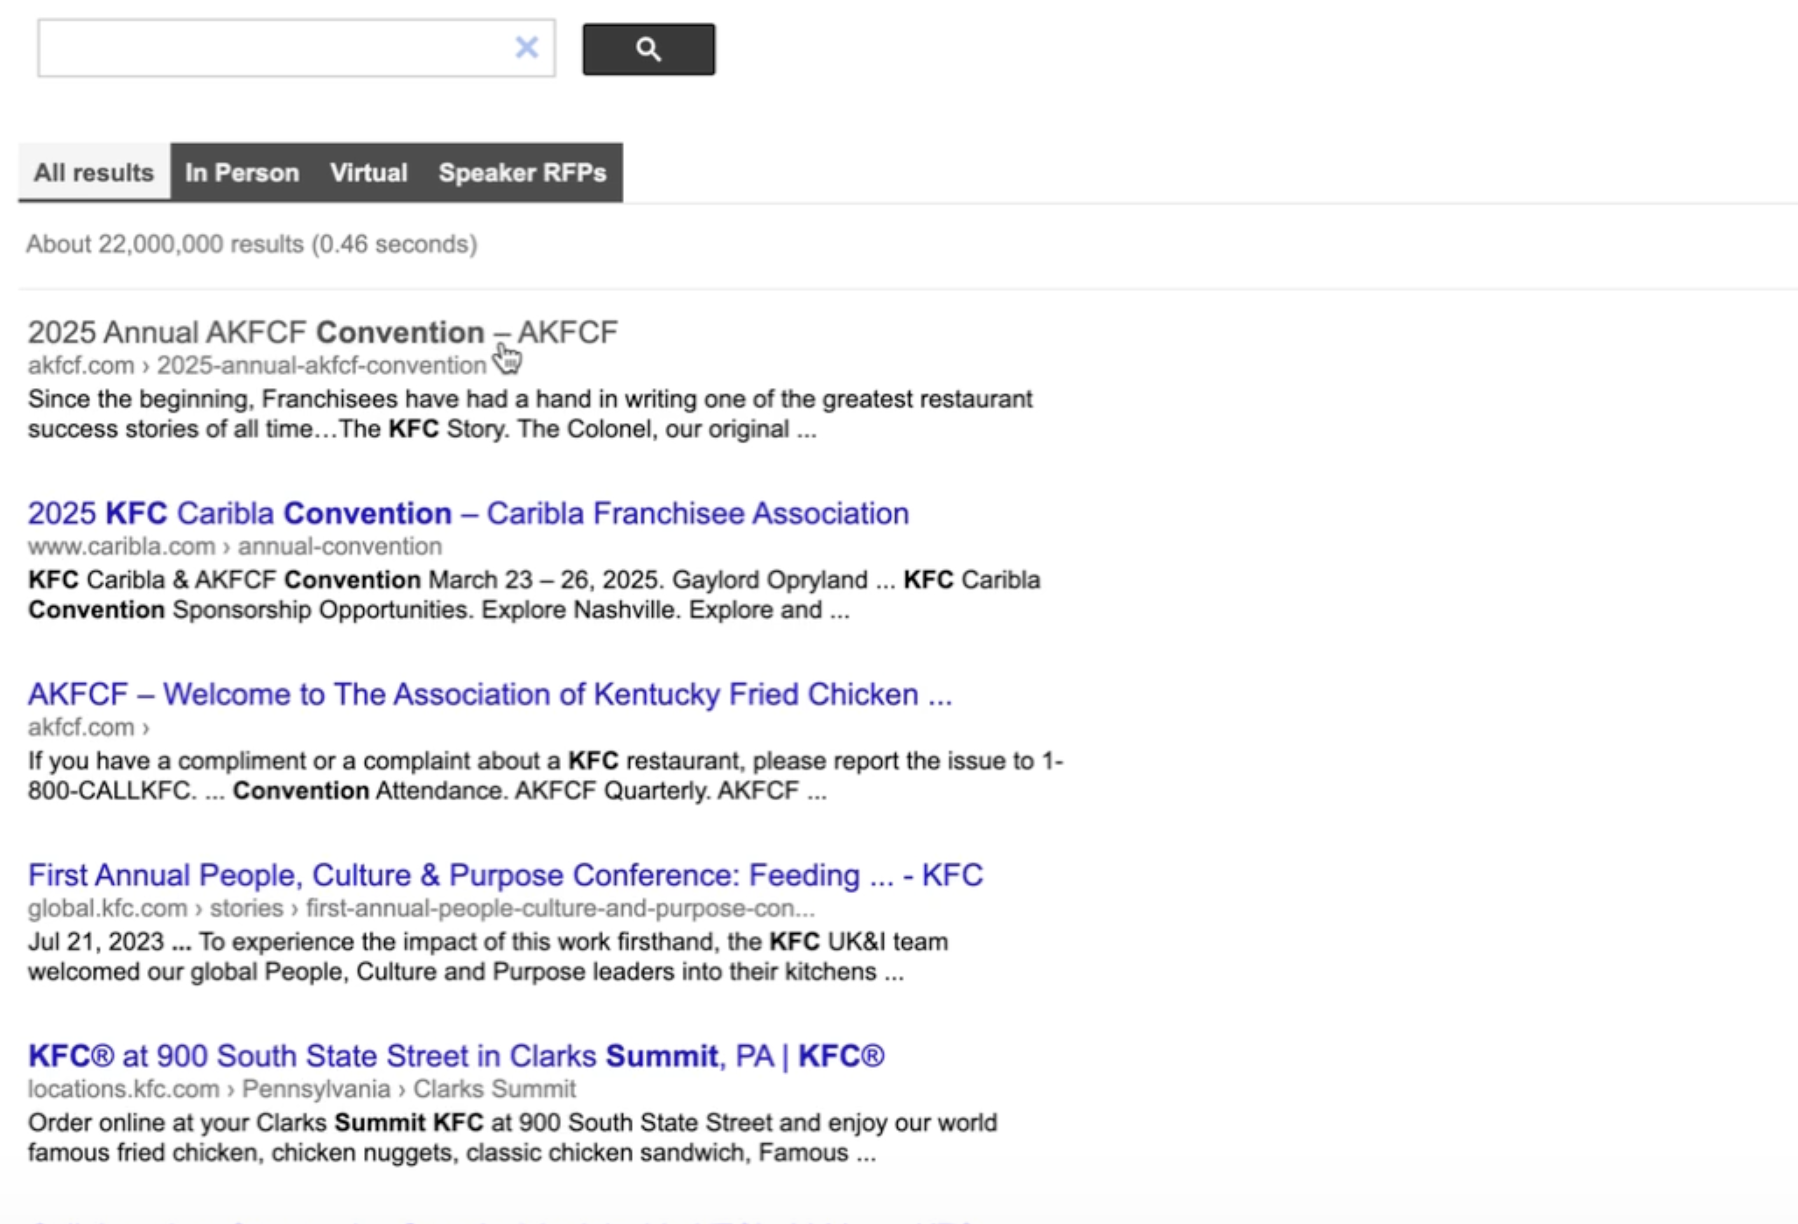Open the AKFCF Welcome to The Association link
This screenshot has width=1798, height=1224.
[490, 694]
